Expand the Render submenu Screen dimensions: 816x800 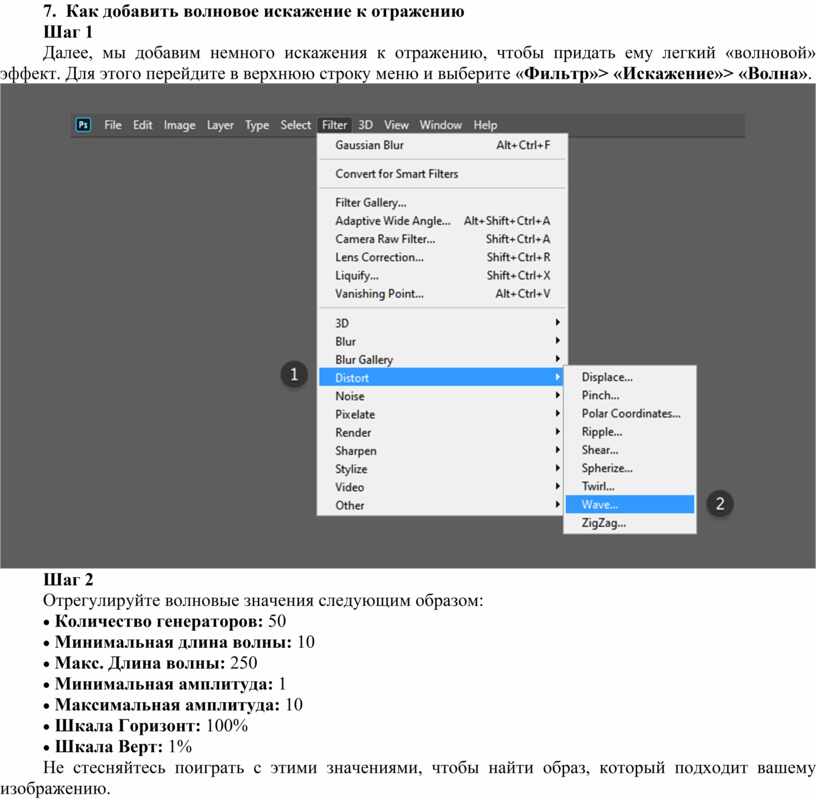(x=441, y=433)
